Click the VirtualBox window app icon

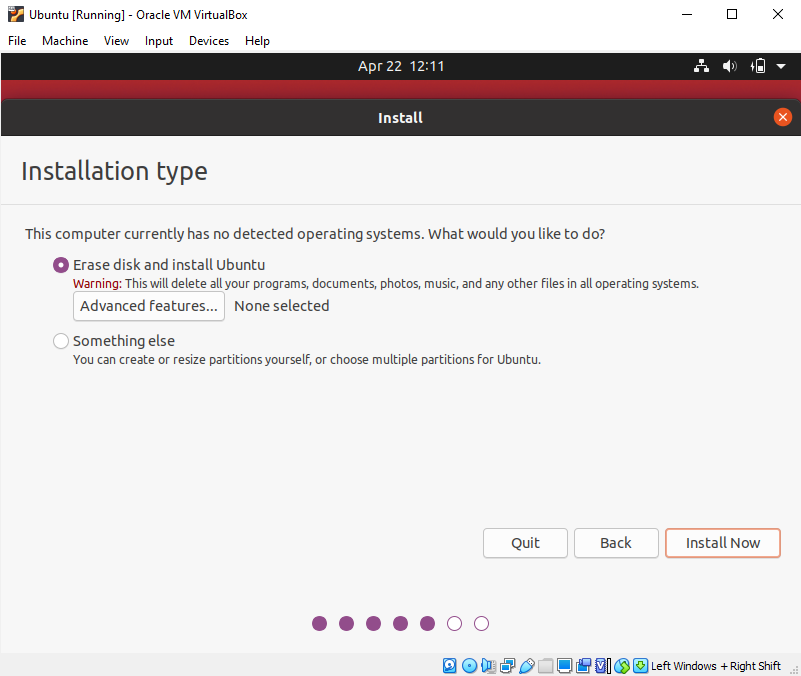point(16,14)
